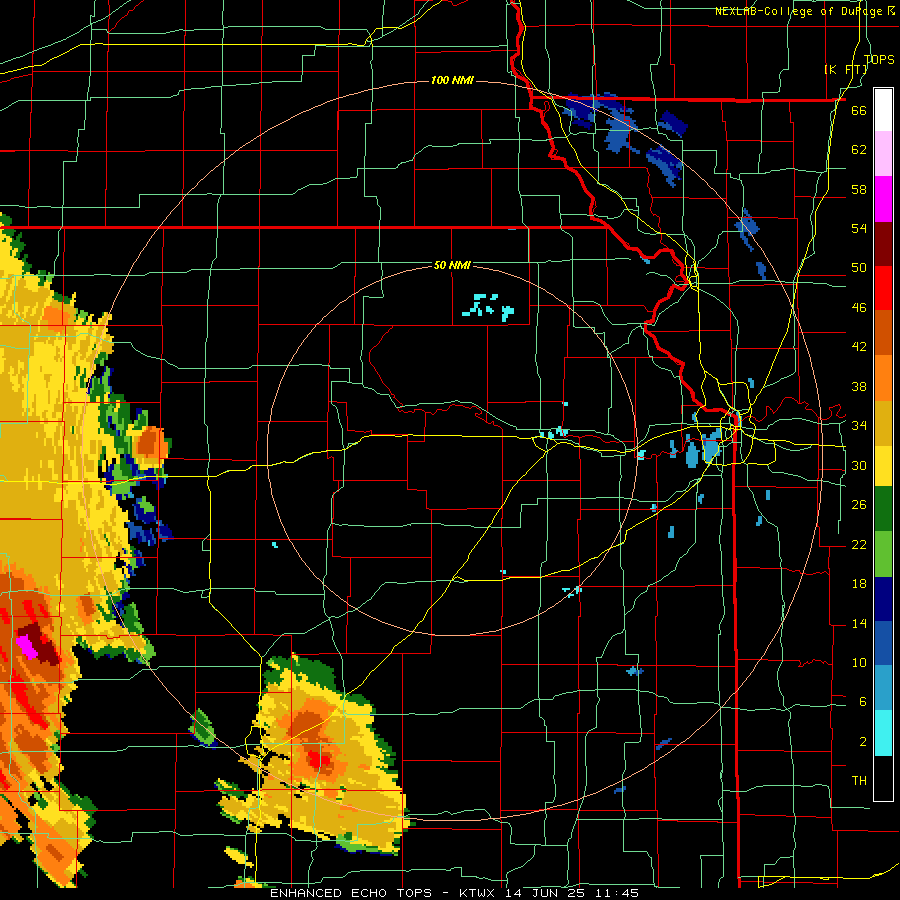Image resolution: width=900 pixels, height=900 pixels.
Task: Click the 34 value on the legend
Action: 859,426
